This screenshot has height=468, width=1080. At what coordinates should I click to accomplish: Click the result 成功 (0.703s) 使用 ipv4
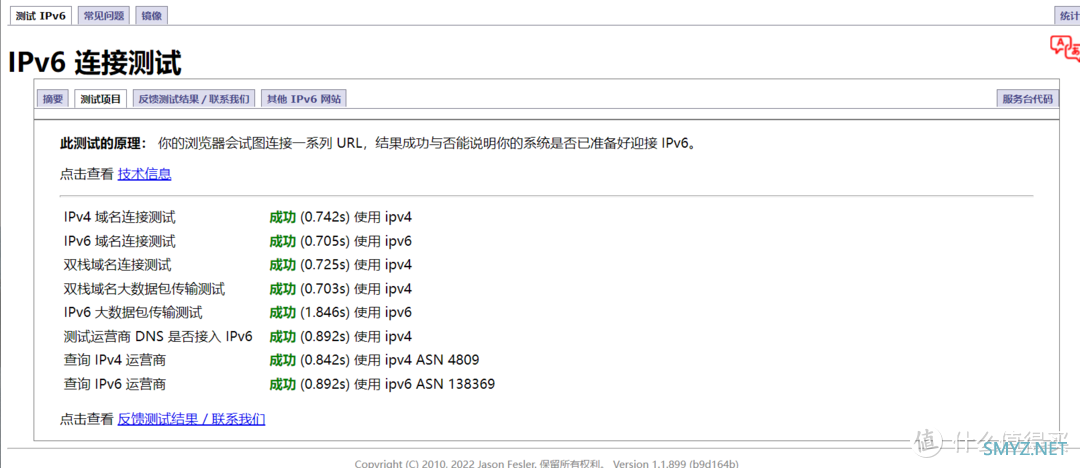(x=341, y=289)
